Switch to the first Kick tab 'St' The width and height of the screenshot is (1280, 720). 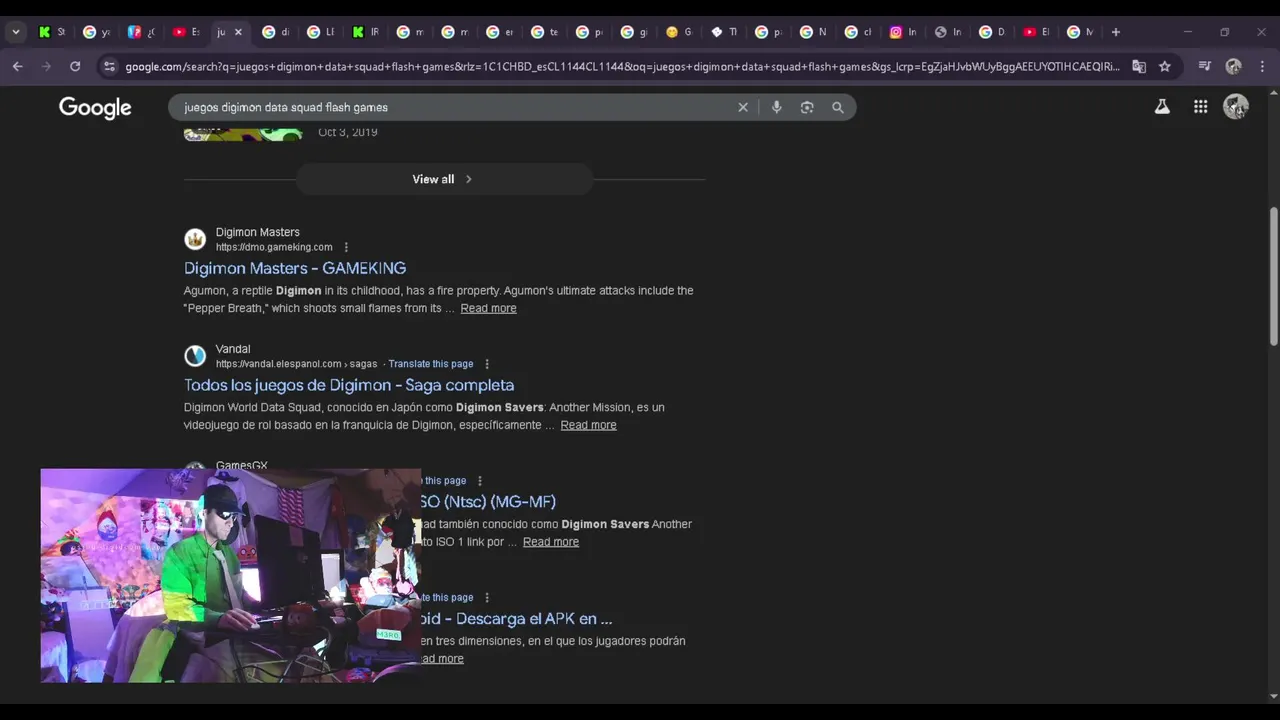click(51, 32)
